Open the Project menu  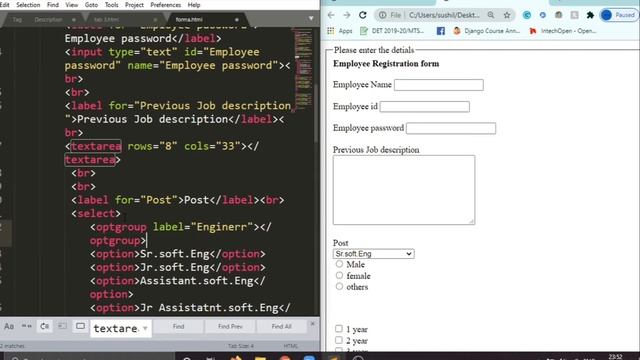point(134,5)
